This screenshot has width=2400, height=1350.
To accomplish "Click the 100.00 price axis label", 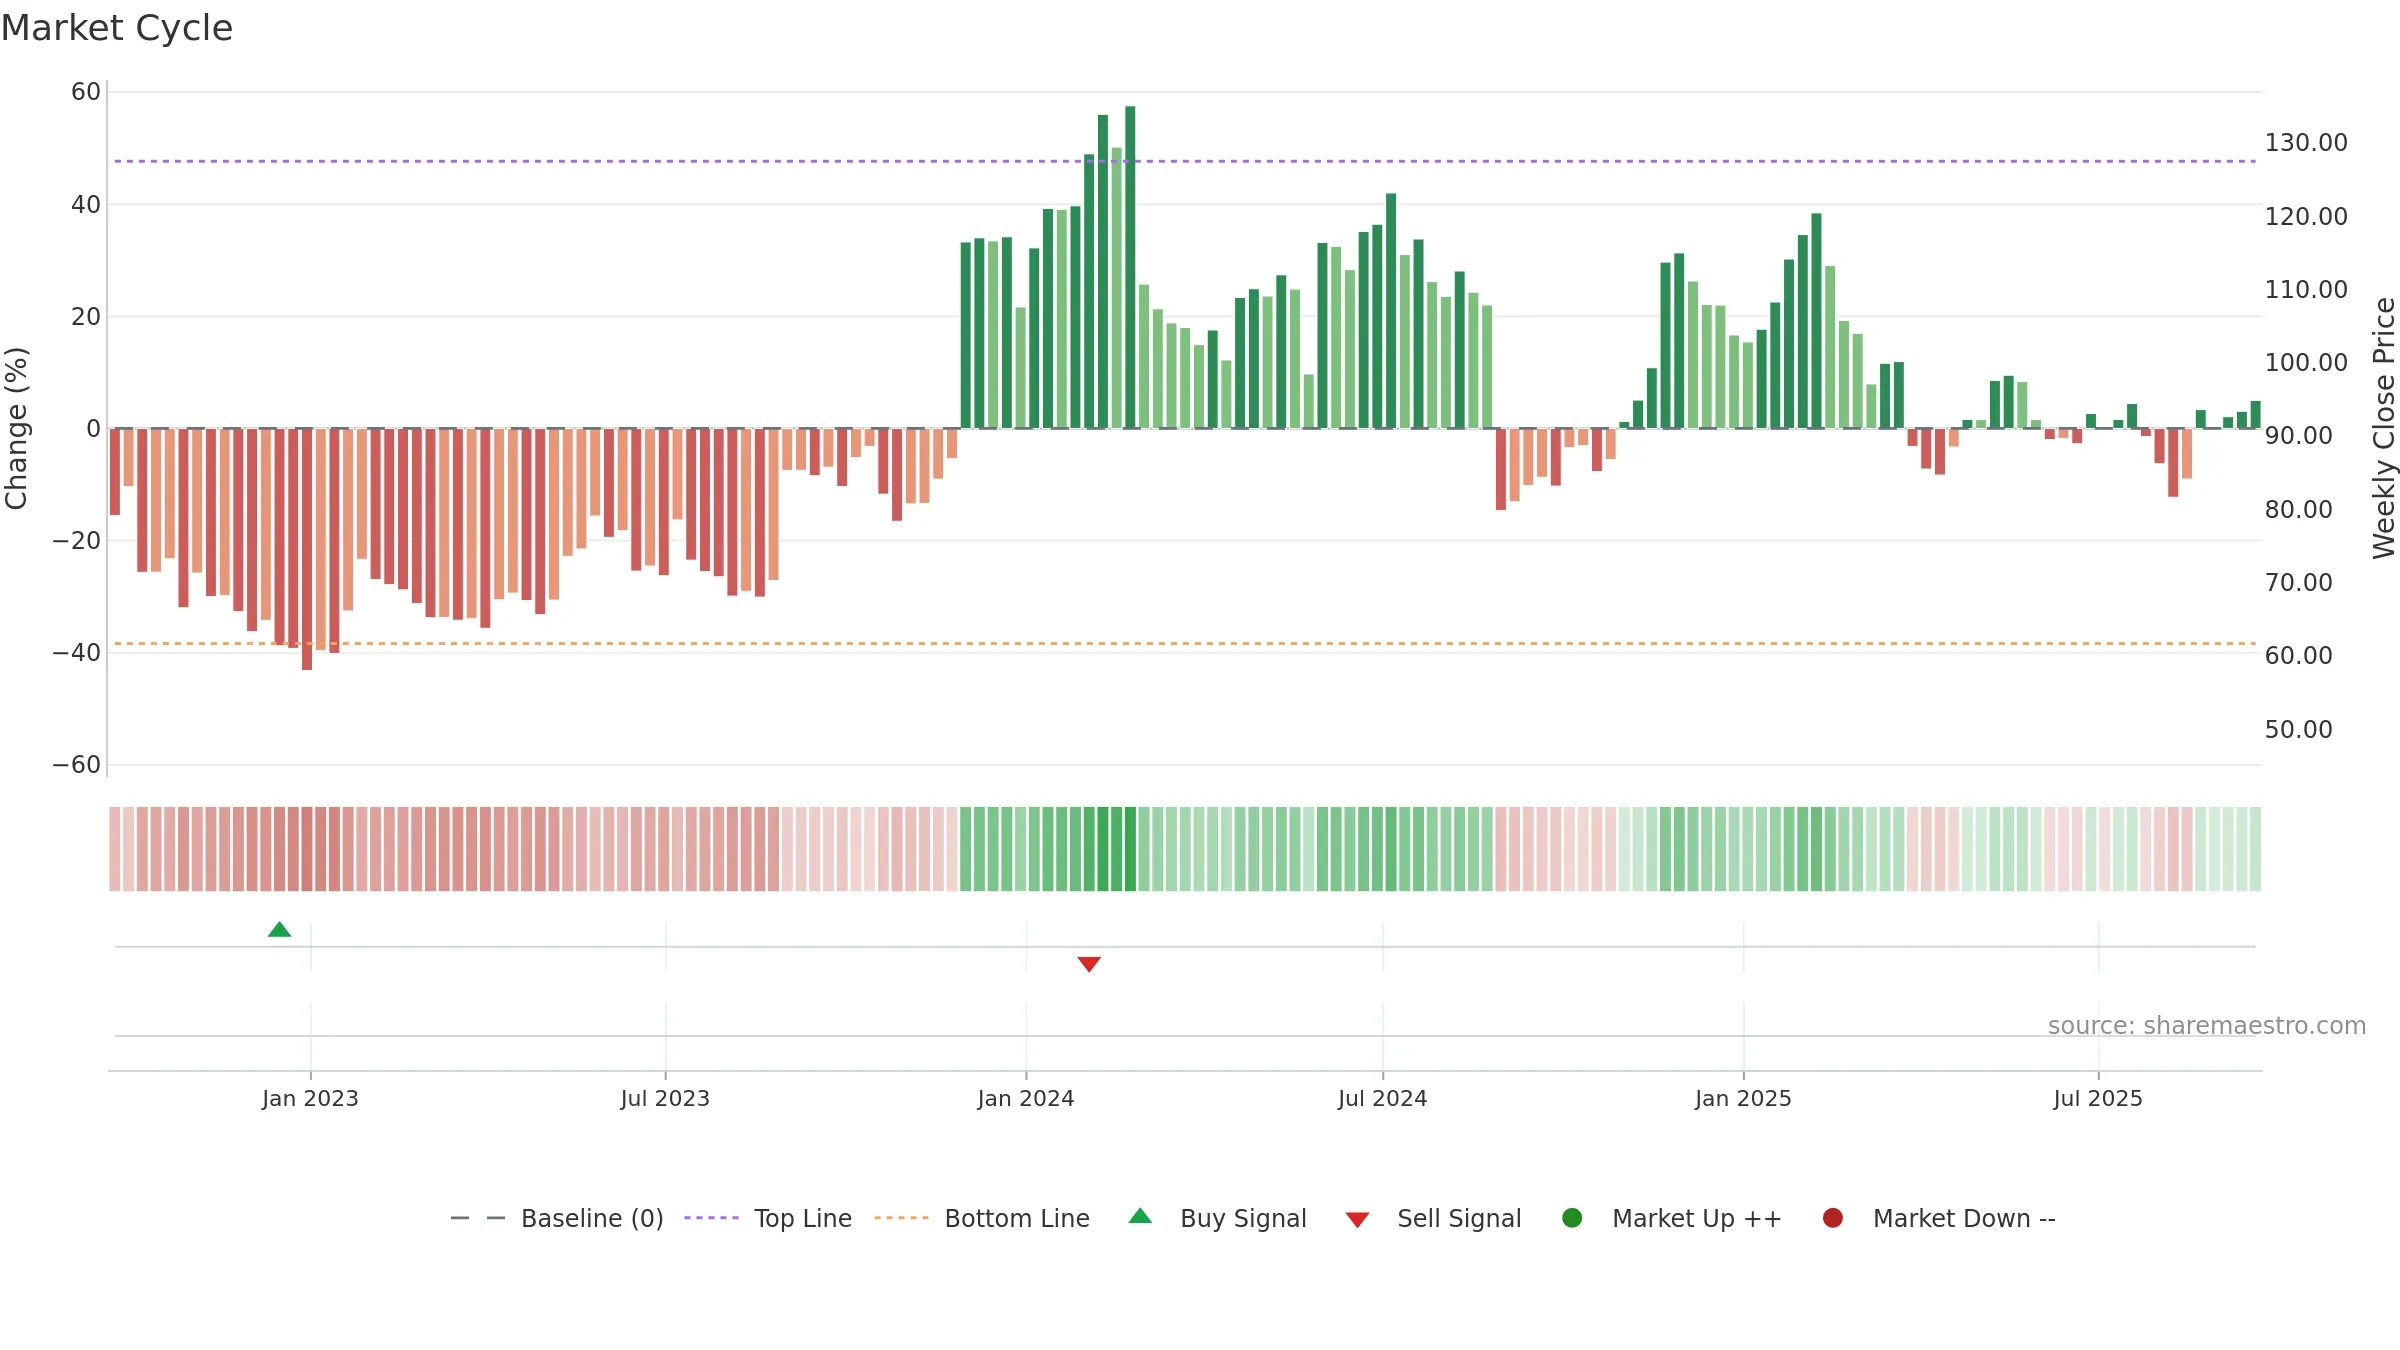I will (2306, 363).
